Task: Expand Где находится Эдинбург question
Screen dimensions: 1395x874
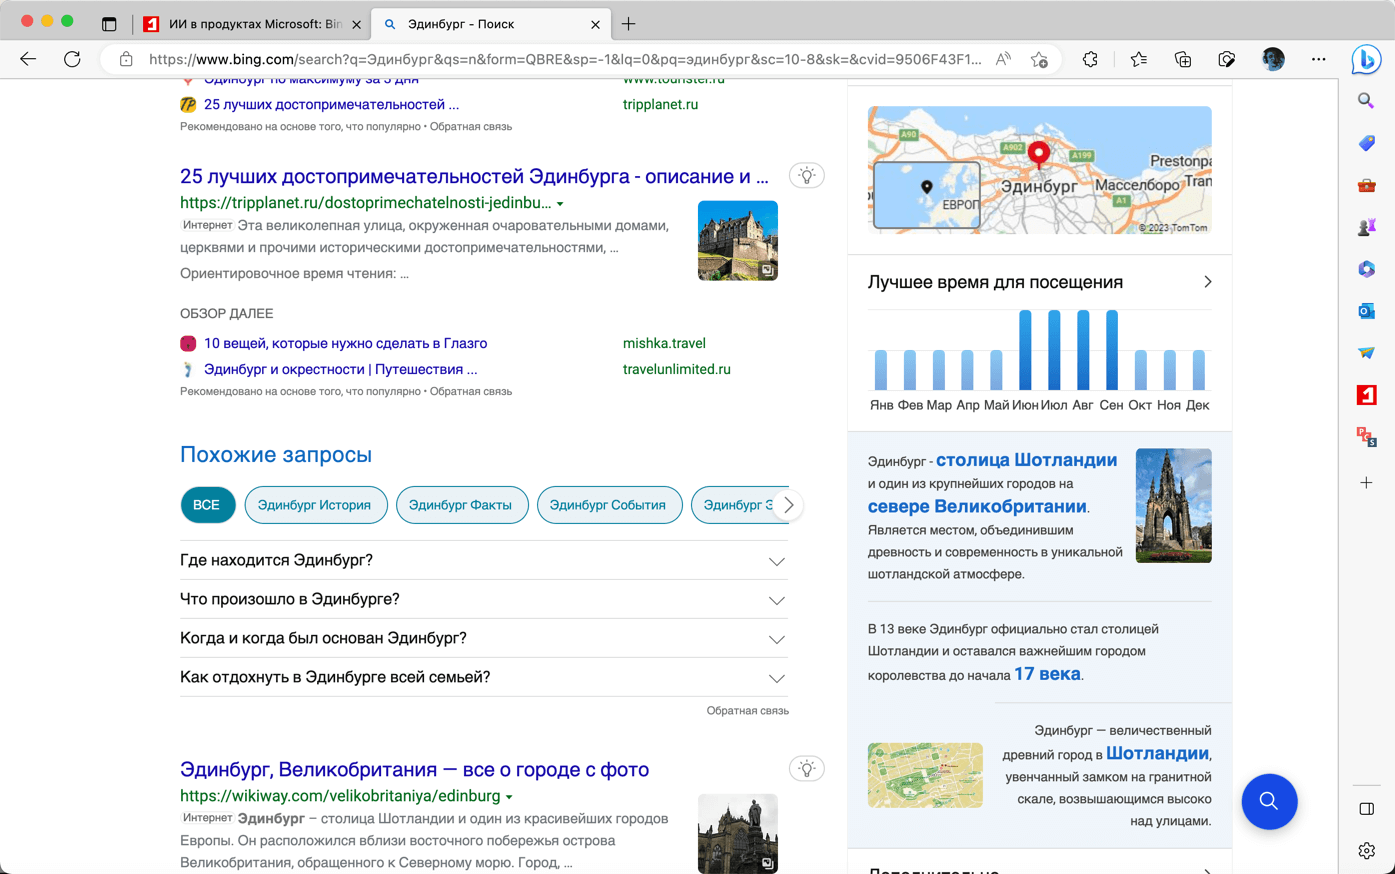Action: pos(483,561)
